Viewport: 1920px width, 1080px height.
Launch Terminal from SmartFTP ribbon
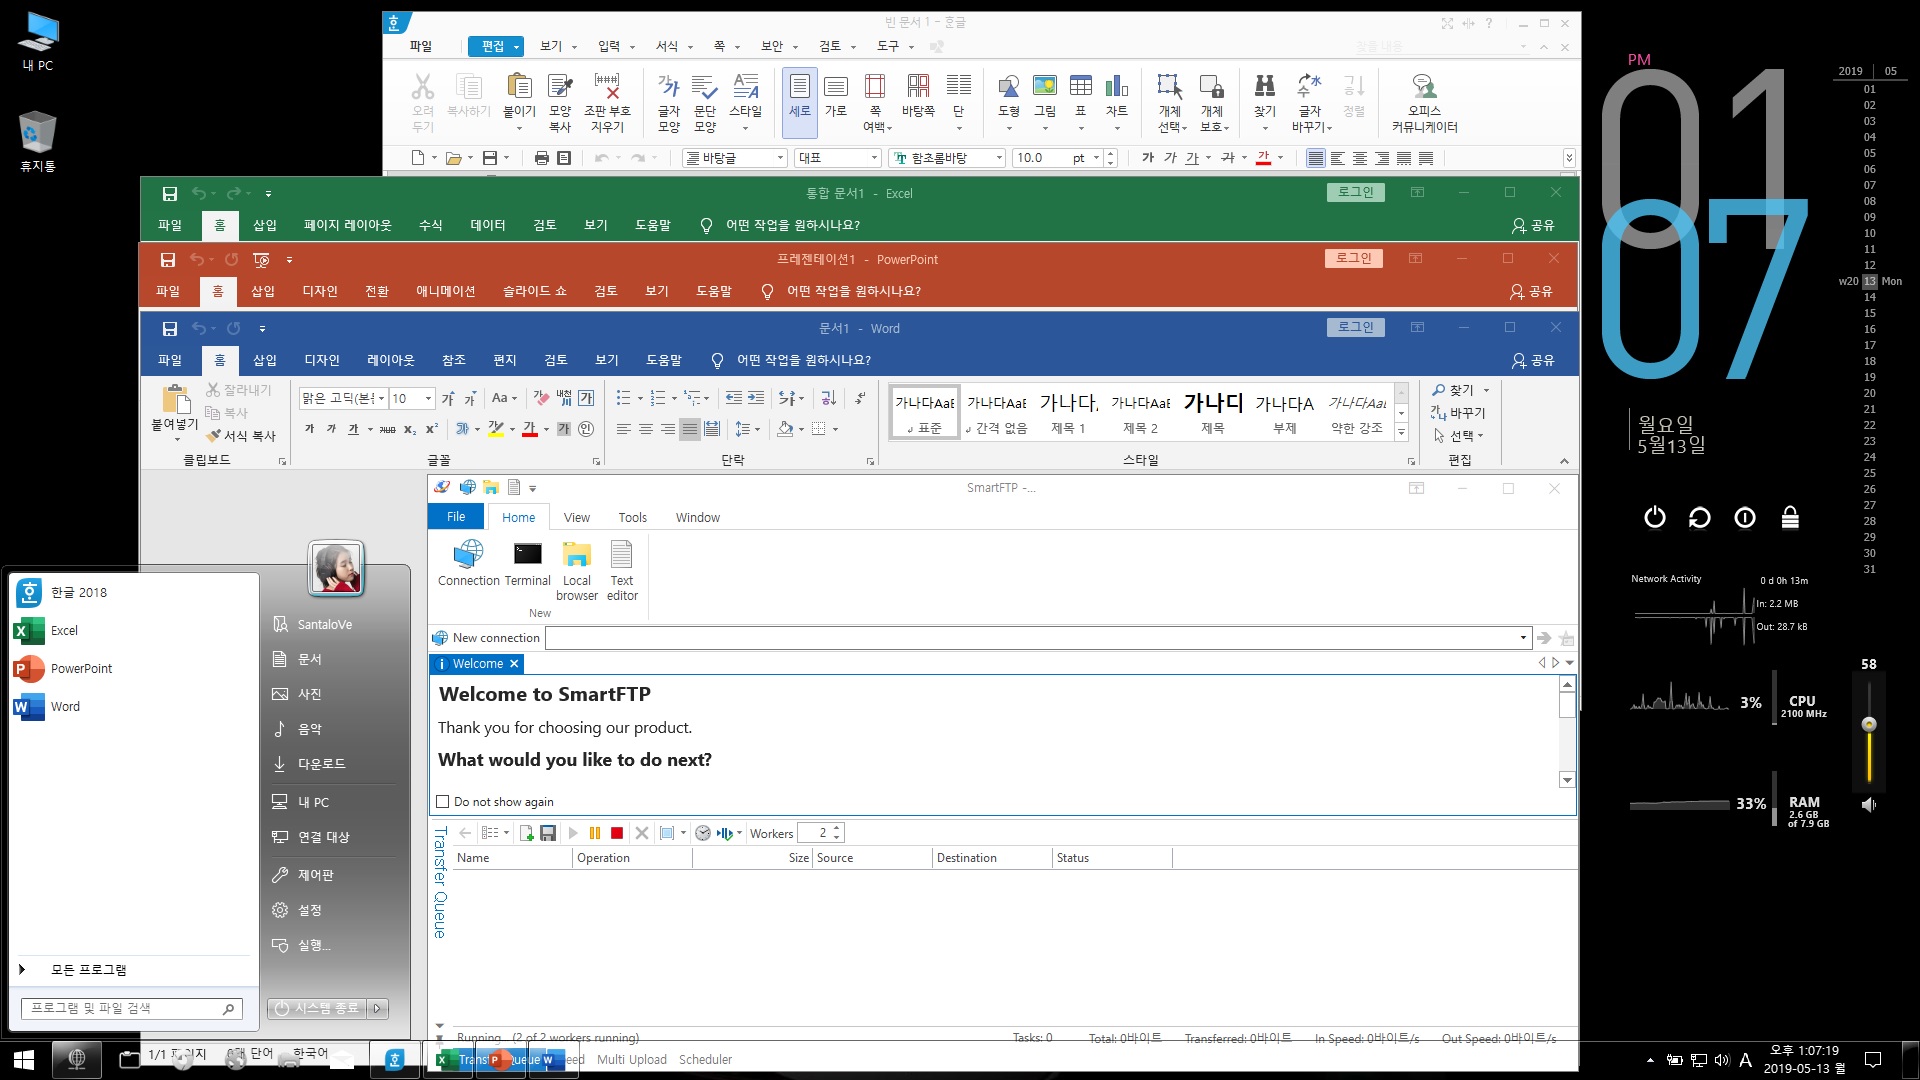(527, 563)
